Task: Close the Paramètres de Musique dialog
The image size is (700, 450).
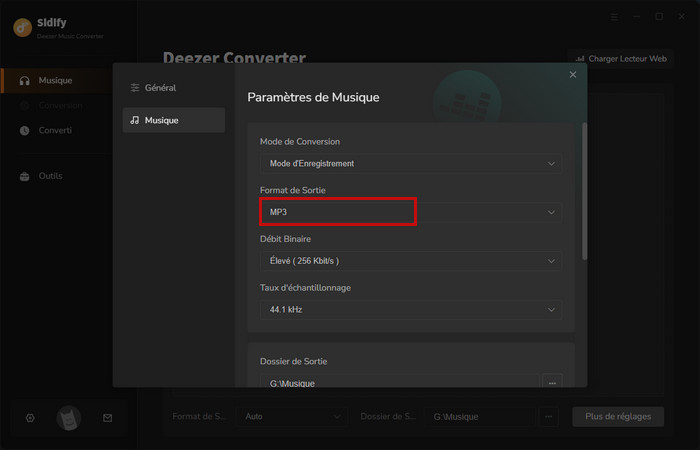Action: [573, 75]
